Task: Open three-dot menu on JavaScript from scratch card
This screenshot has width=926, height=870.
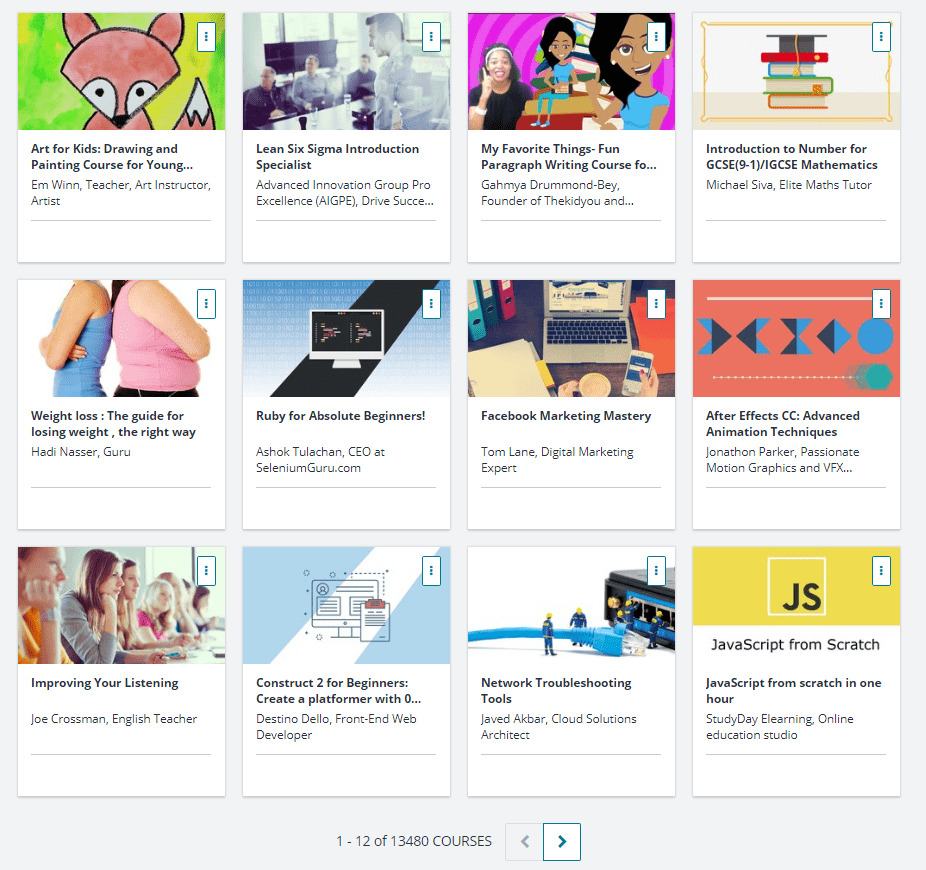Action: pos(881,571)
